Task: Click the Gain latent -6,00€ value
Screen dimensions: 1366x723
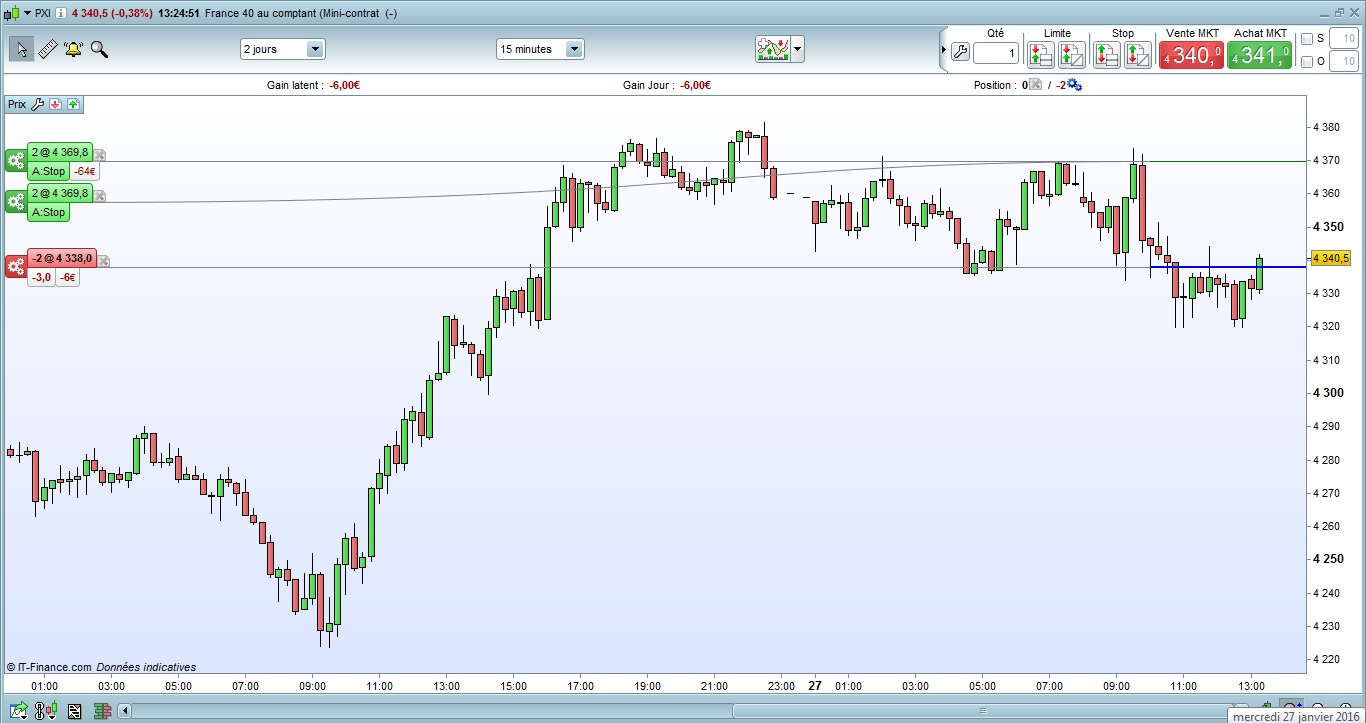Action: point(343,85)
